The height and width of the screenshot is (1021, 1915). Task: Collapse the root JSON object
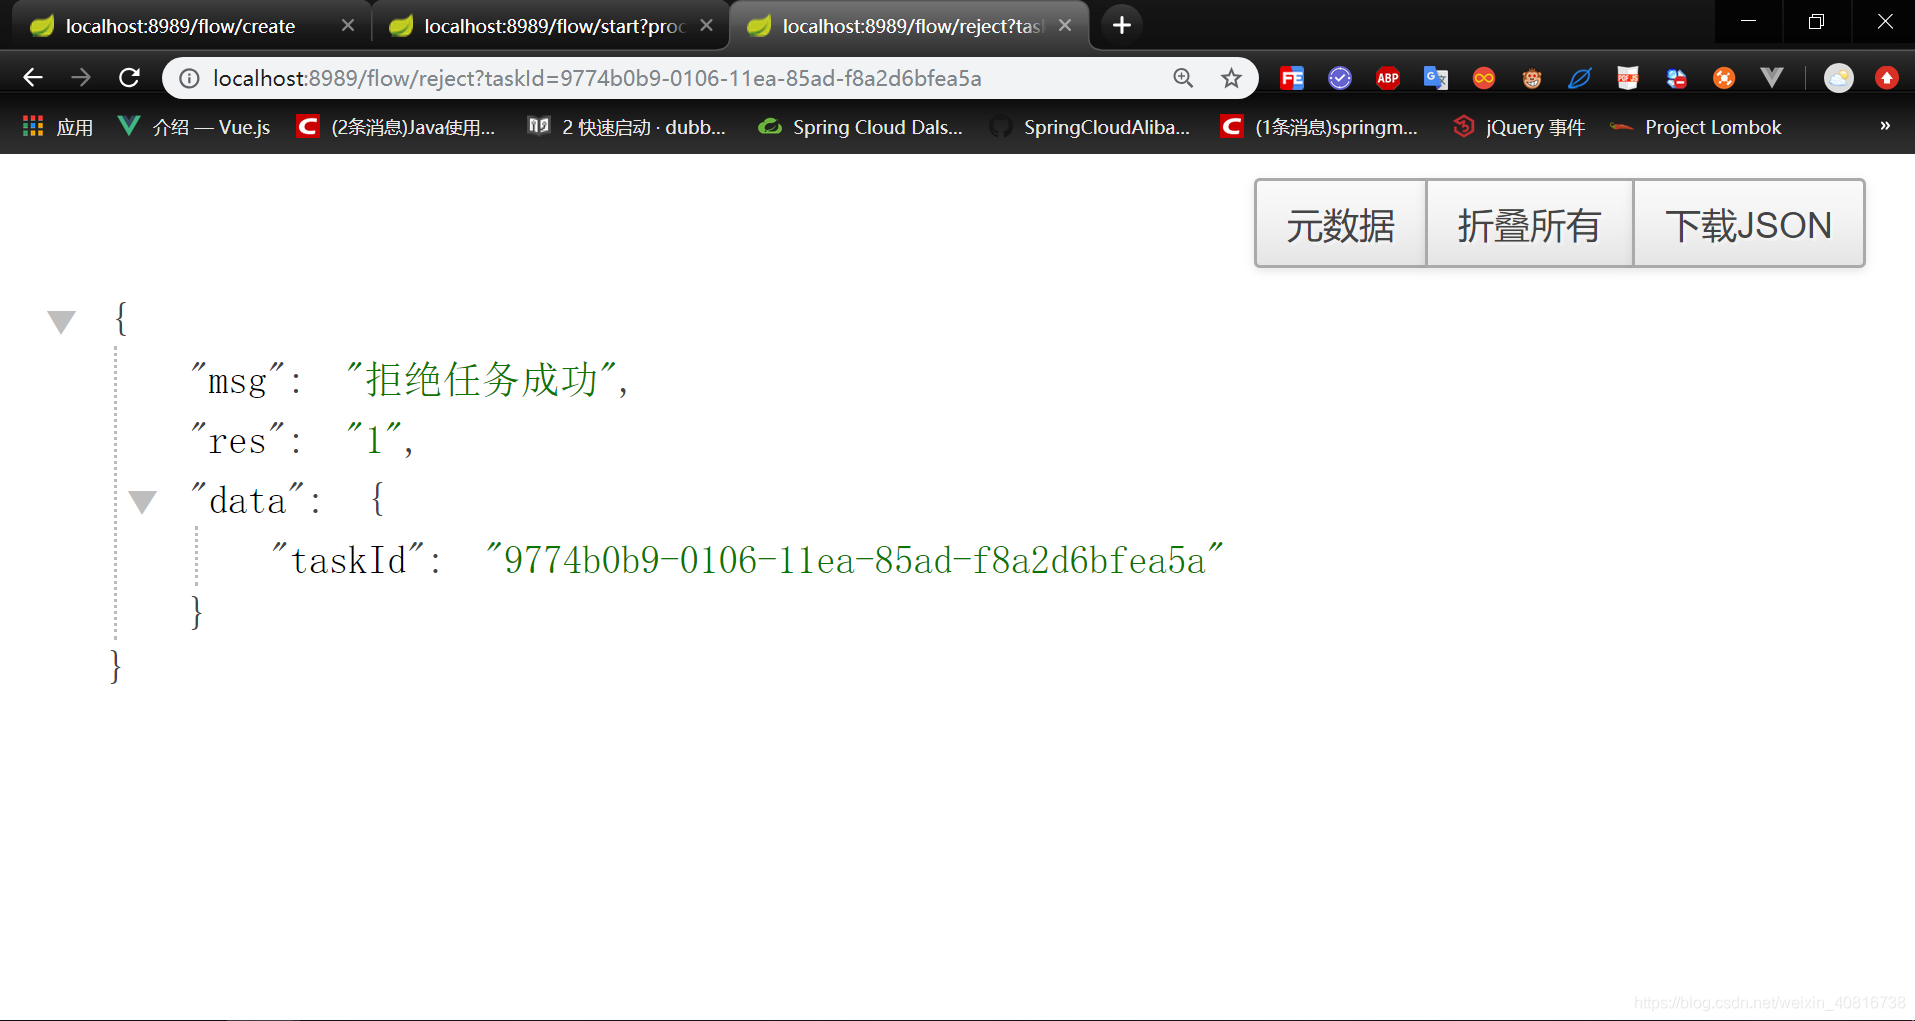coord(62,322)
